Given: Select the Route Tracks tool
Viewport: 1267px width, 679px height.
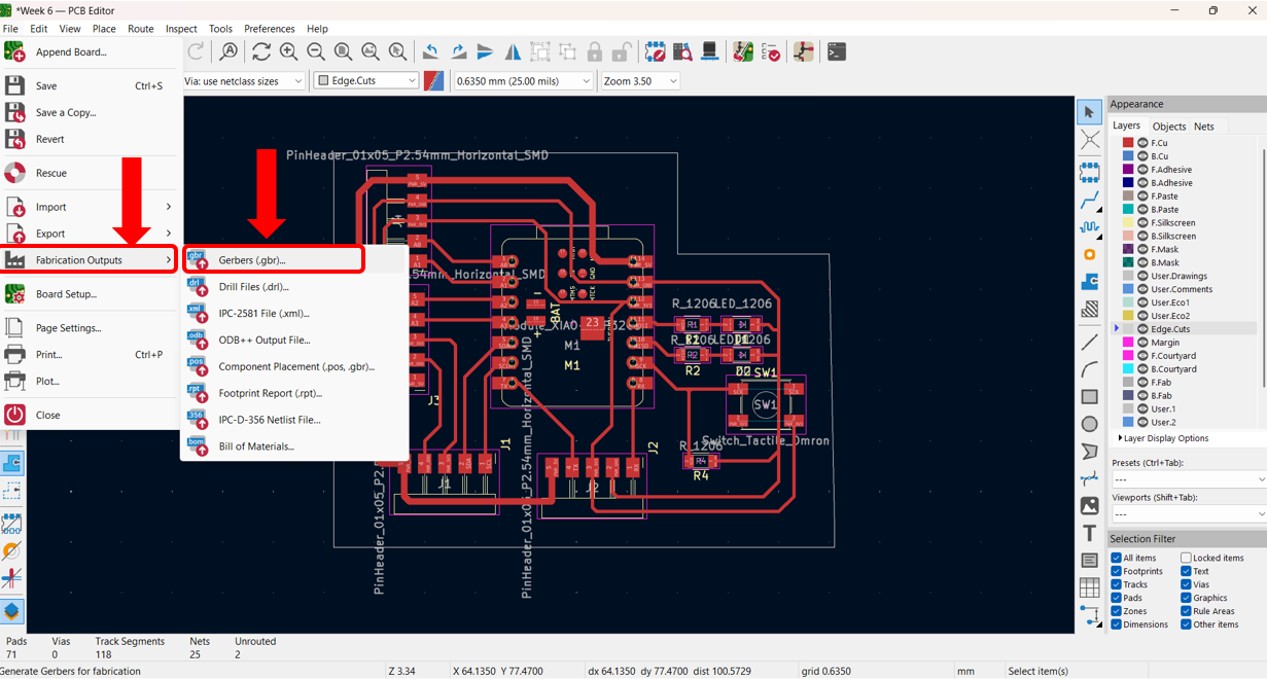Looking at the screenshot, I should click(1089, 200).
